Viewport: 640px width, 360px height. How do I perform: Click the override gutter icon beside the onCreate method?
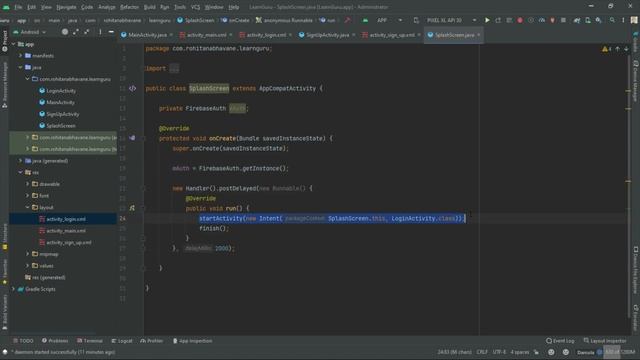[132, 138]
